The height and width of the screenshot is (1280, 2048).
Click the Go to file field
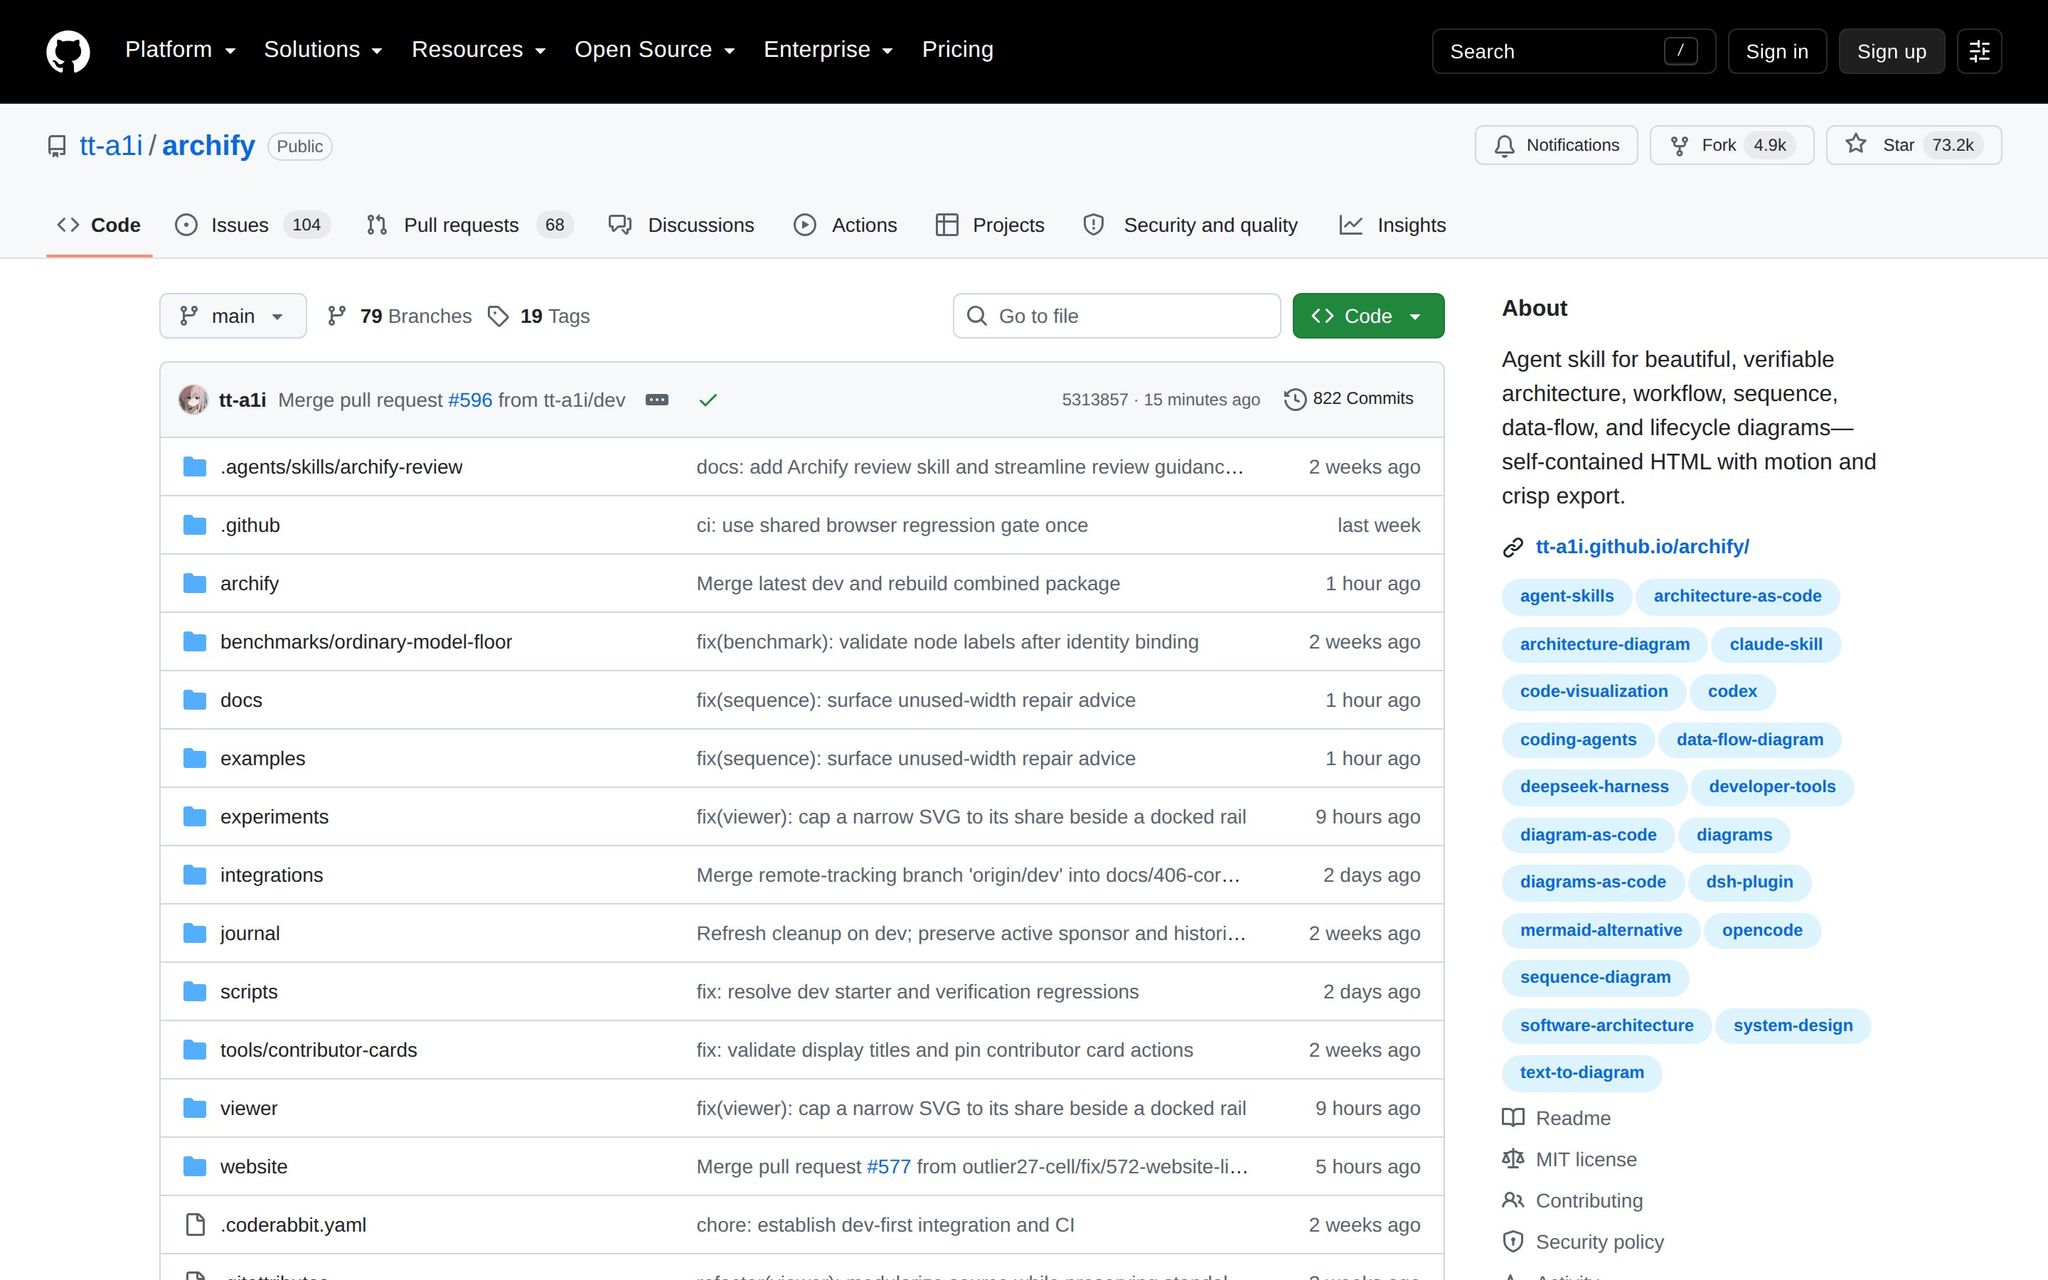pyautogui.click(x=1117, y=316)
